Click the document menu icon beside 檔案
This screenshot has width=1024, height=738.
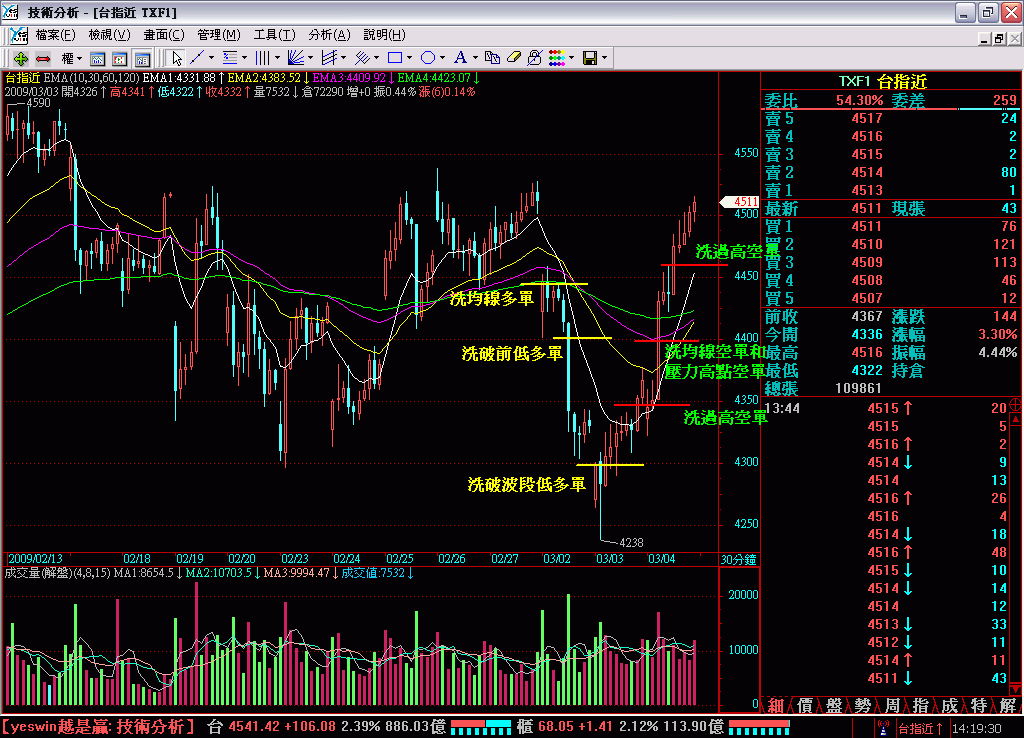19,35
